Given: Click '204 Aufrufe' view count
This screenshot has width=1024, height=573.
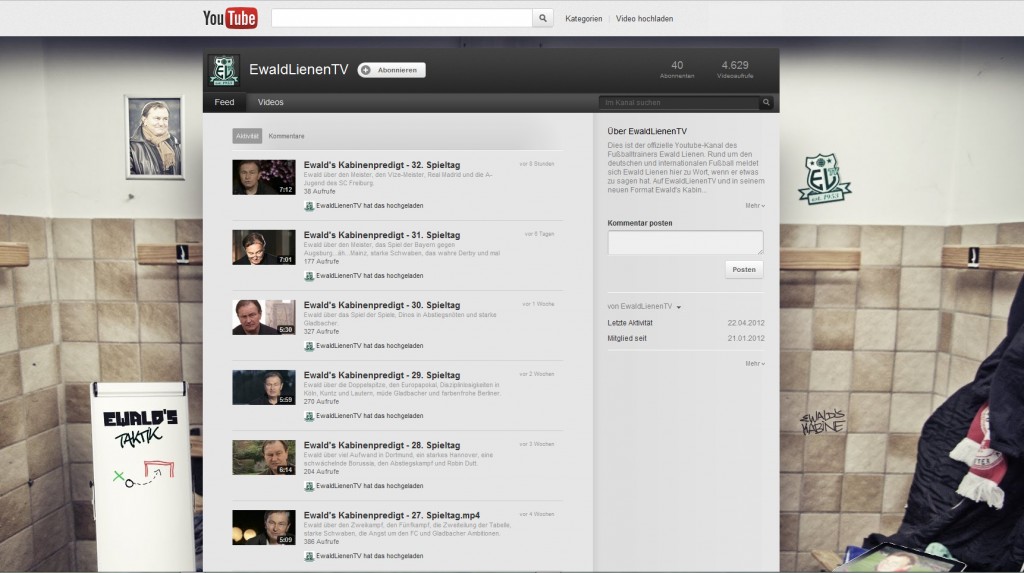Looking at the screenshot, I should coord(321,471).
